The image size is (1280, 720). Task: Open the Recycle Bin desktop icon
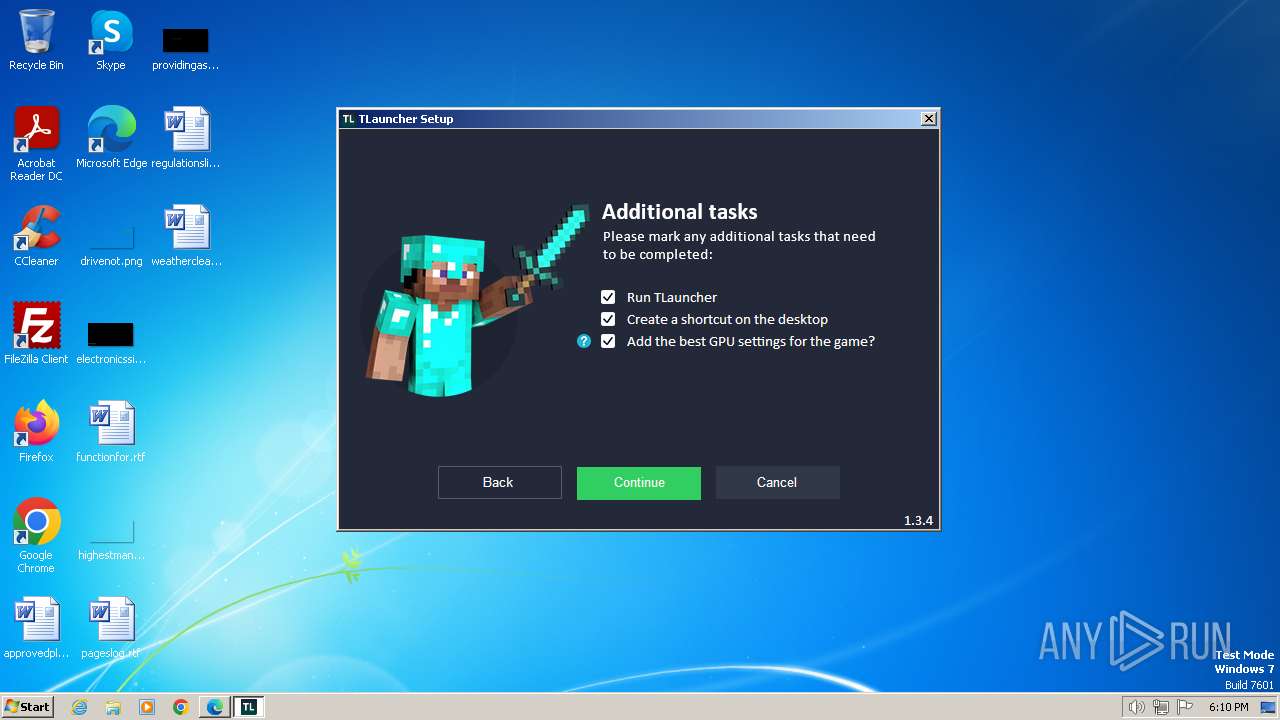tap(36, 40)
